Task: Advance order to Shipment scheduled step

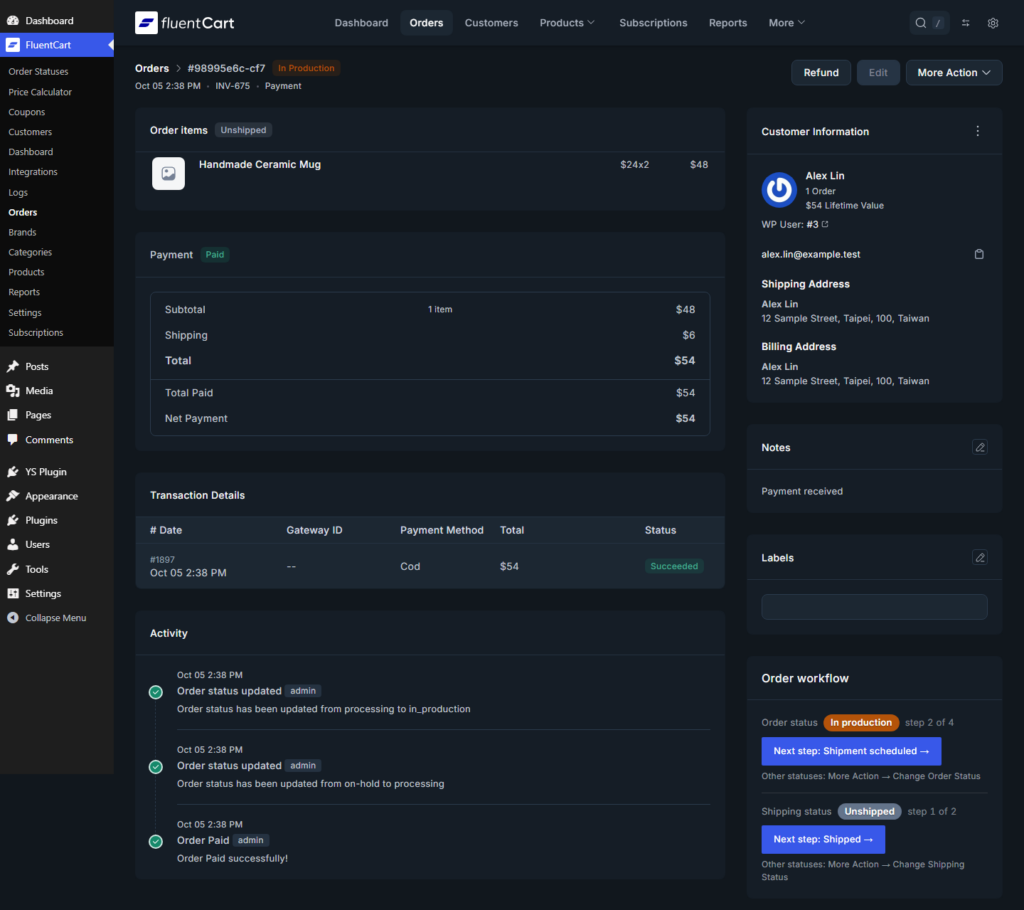Action: [x=851, y=751]
